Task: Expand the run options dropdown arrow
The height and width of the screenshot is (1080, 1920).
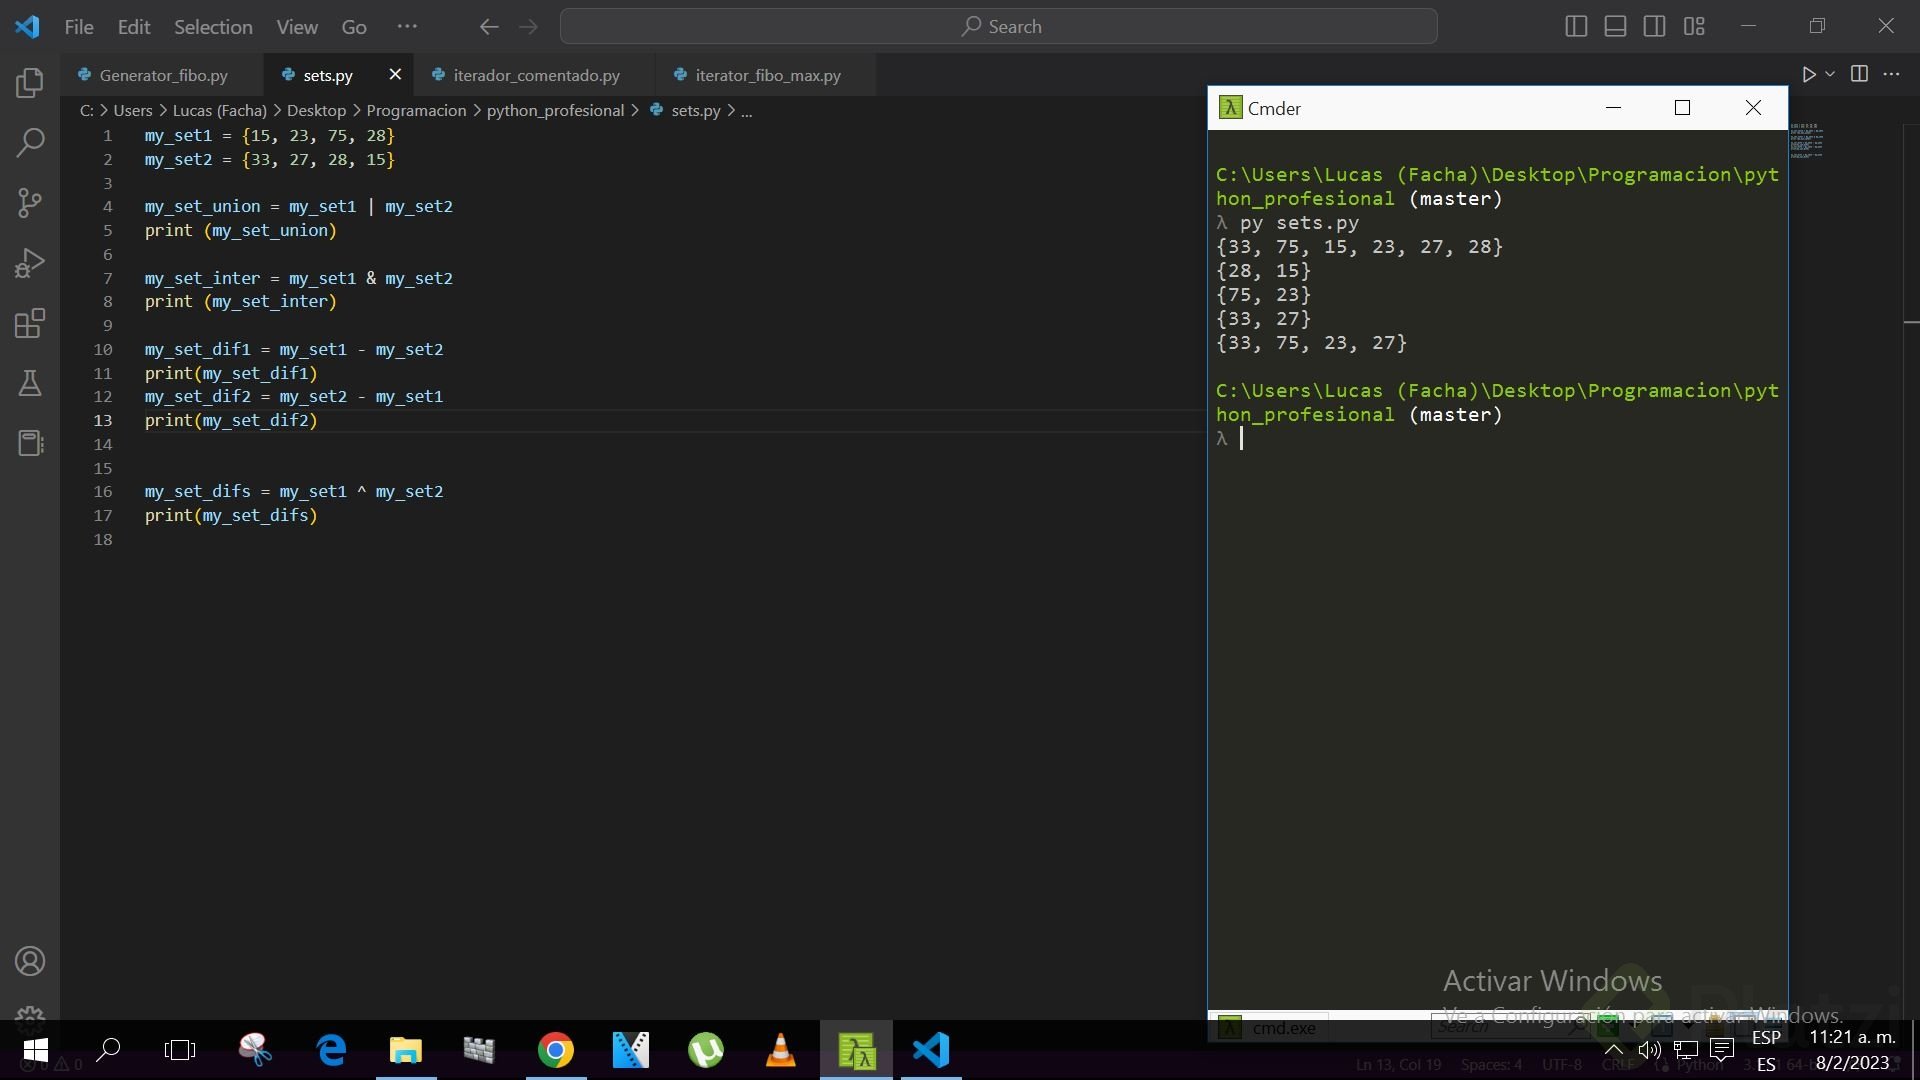Action: 1830,74
